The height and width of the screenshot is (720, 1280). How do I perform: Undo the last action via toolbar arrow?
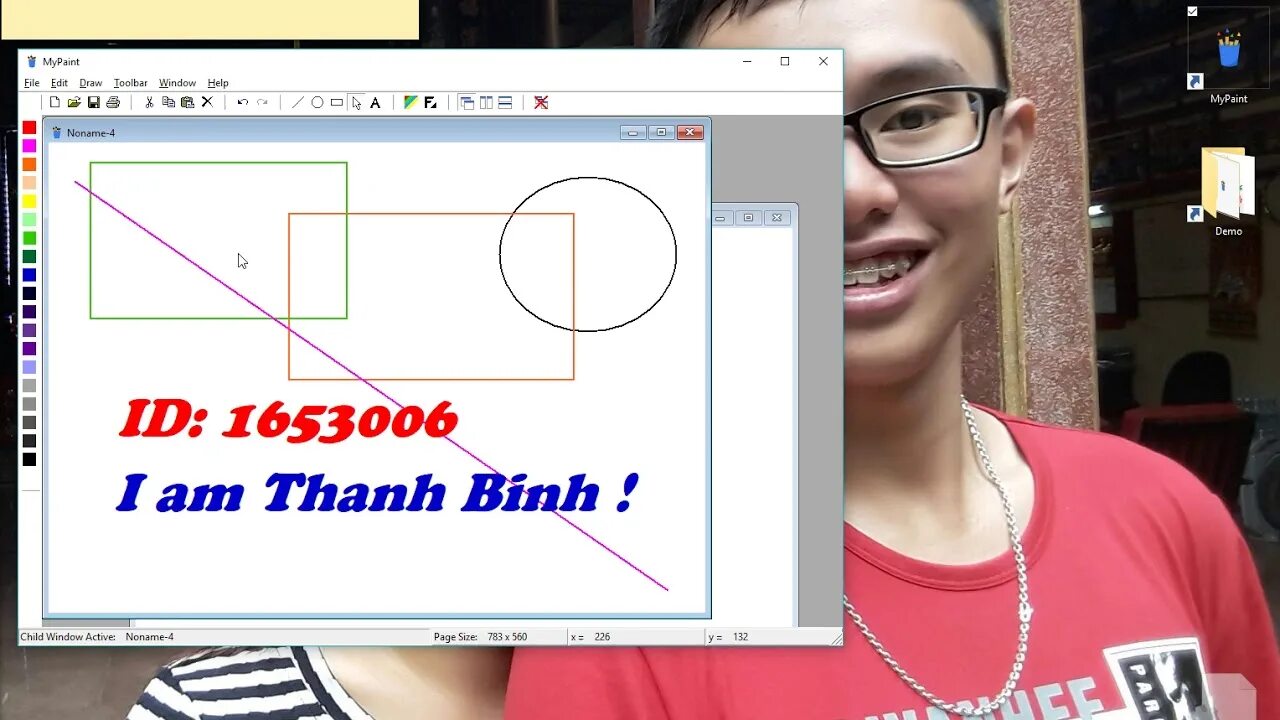(x=242, y=102)
